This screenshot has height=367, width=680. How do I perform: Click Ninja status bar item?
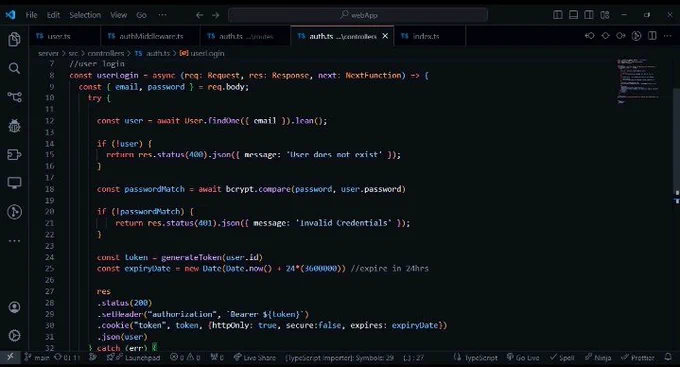point(598,357)
